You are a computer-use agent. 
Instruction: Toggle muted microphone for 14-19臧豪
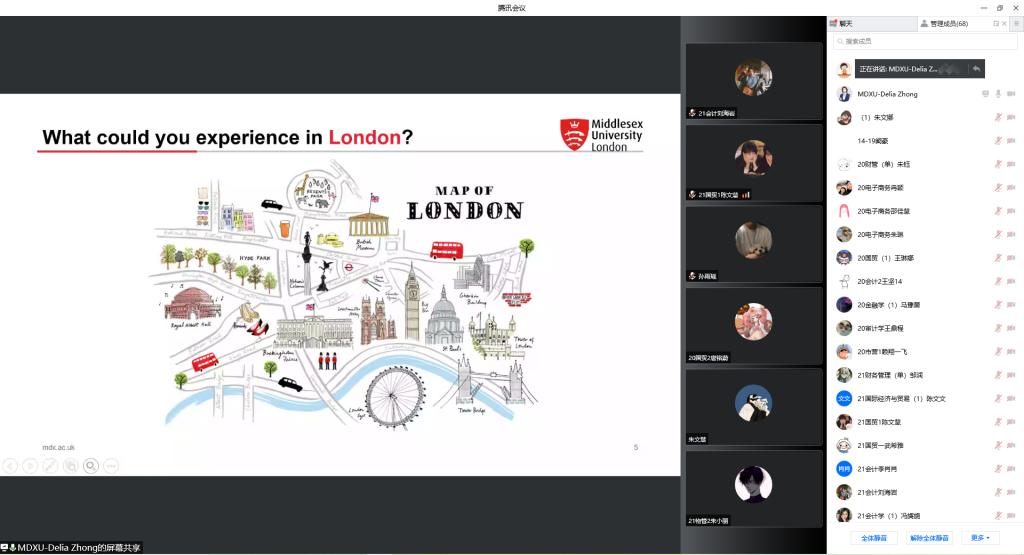[998, 141]
